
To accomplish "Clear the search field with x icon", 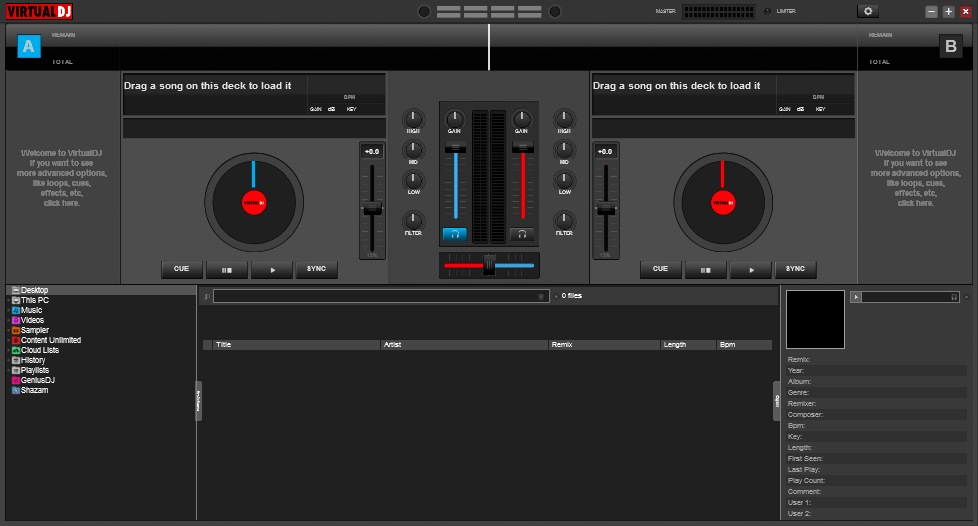I will coord(541,297).
